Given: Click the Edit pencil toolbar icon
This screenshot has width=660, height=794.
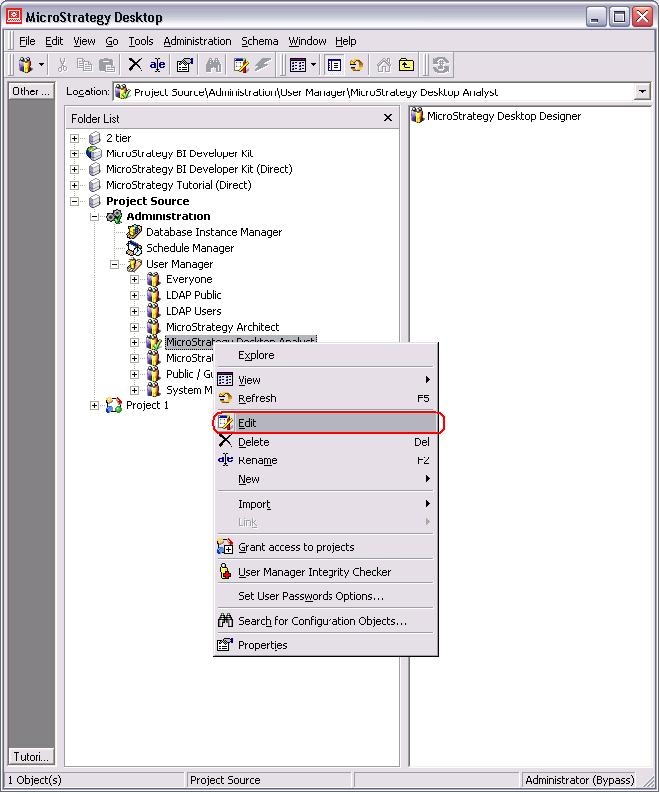Looking at the screenshot, I should (241, 65).
